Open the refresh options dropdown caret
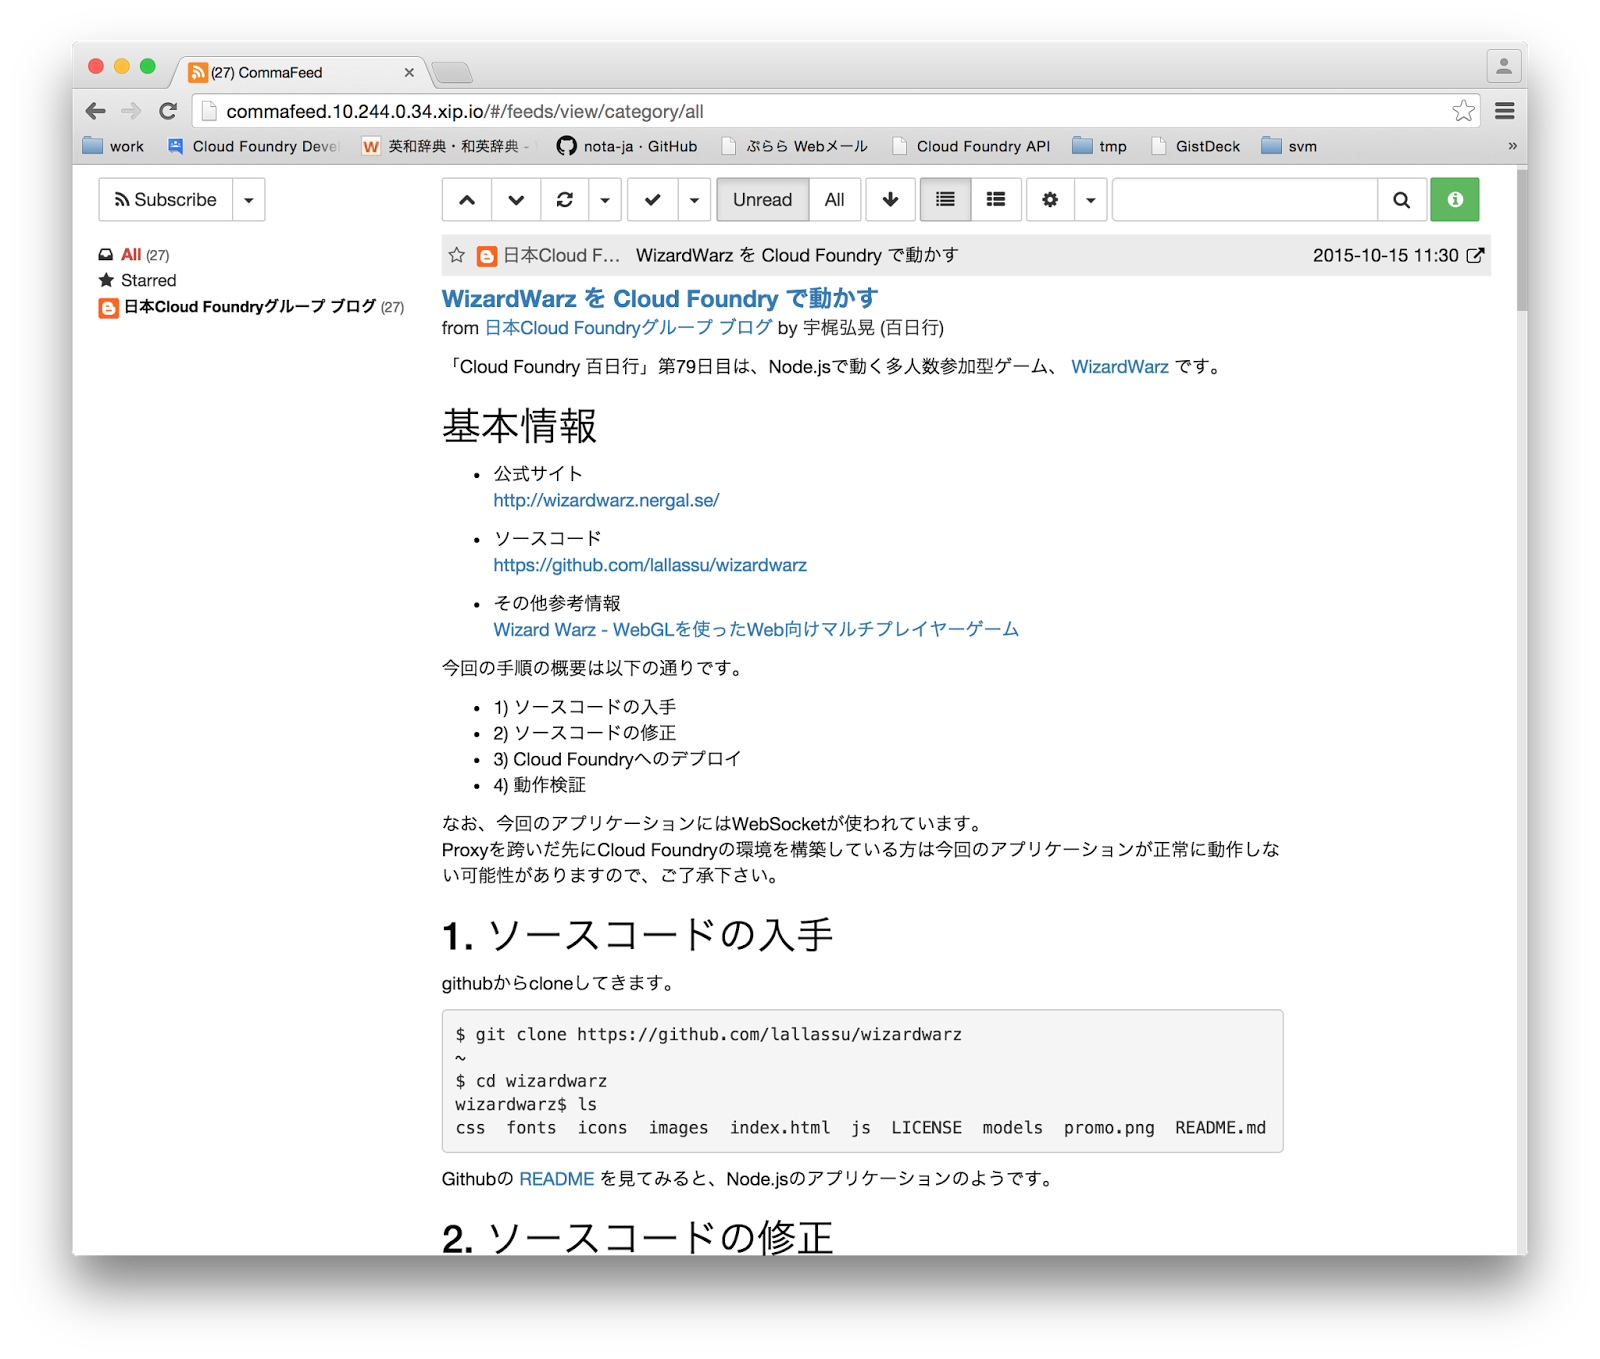Image resolution: width=1600 pixels, height=1359 pixels. pyautogui.click(x=605, y=200)
